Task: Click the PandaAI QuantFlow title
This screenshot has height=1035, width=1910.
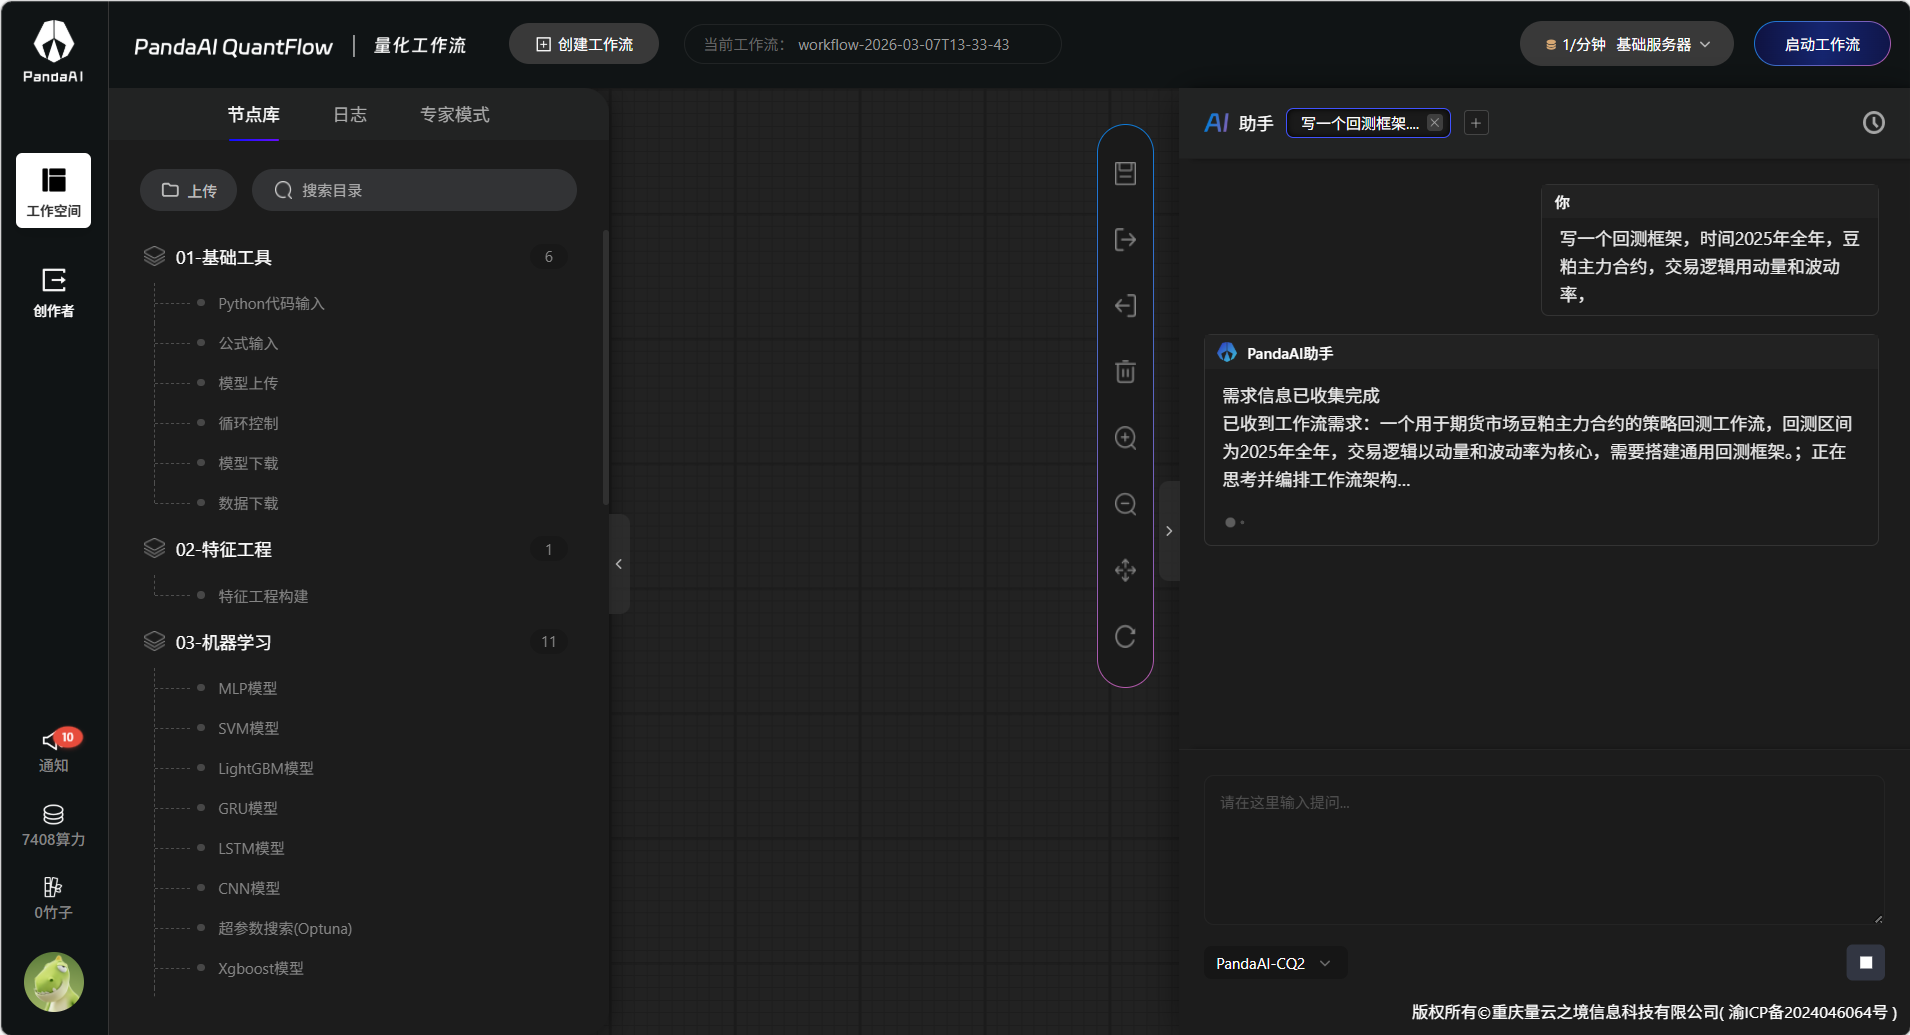Action: [233, 46]
